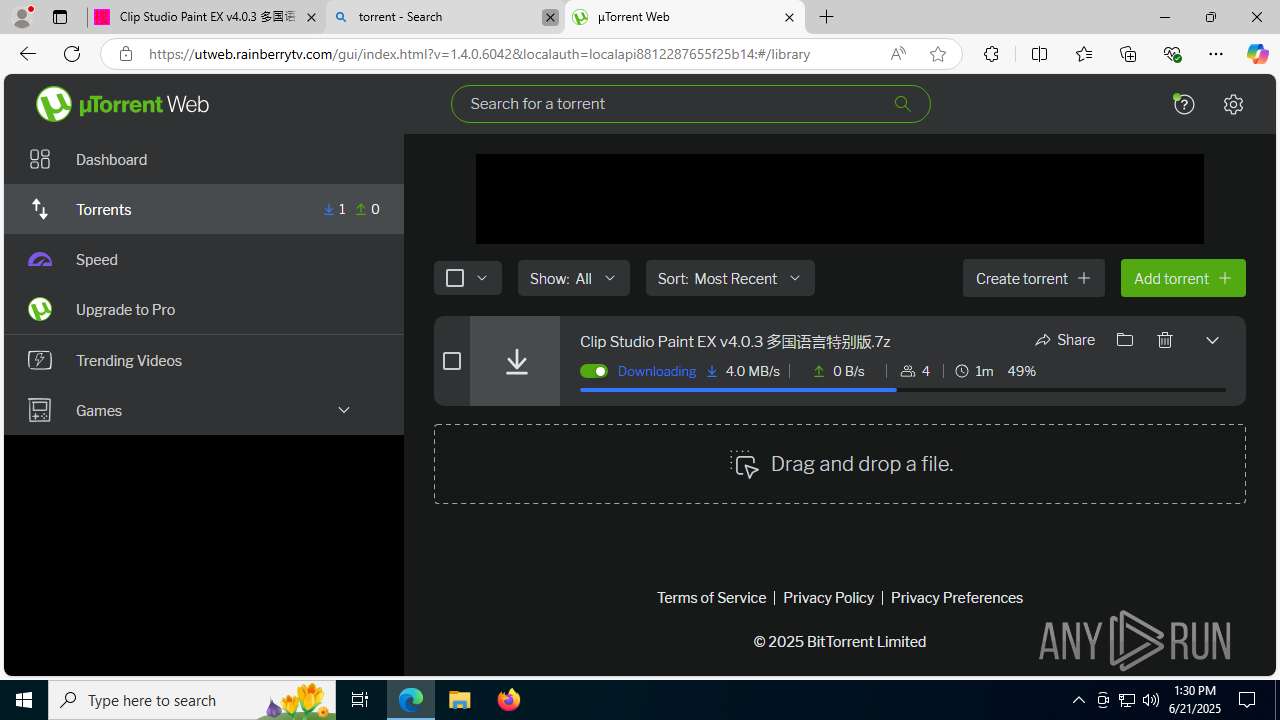
Task: Open the Favorites list icon
Action: [1084, 54]
